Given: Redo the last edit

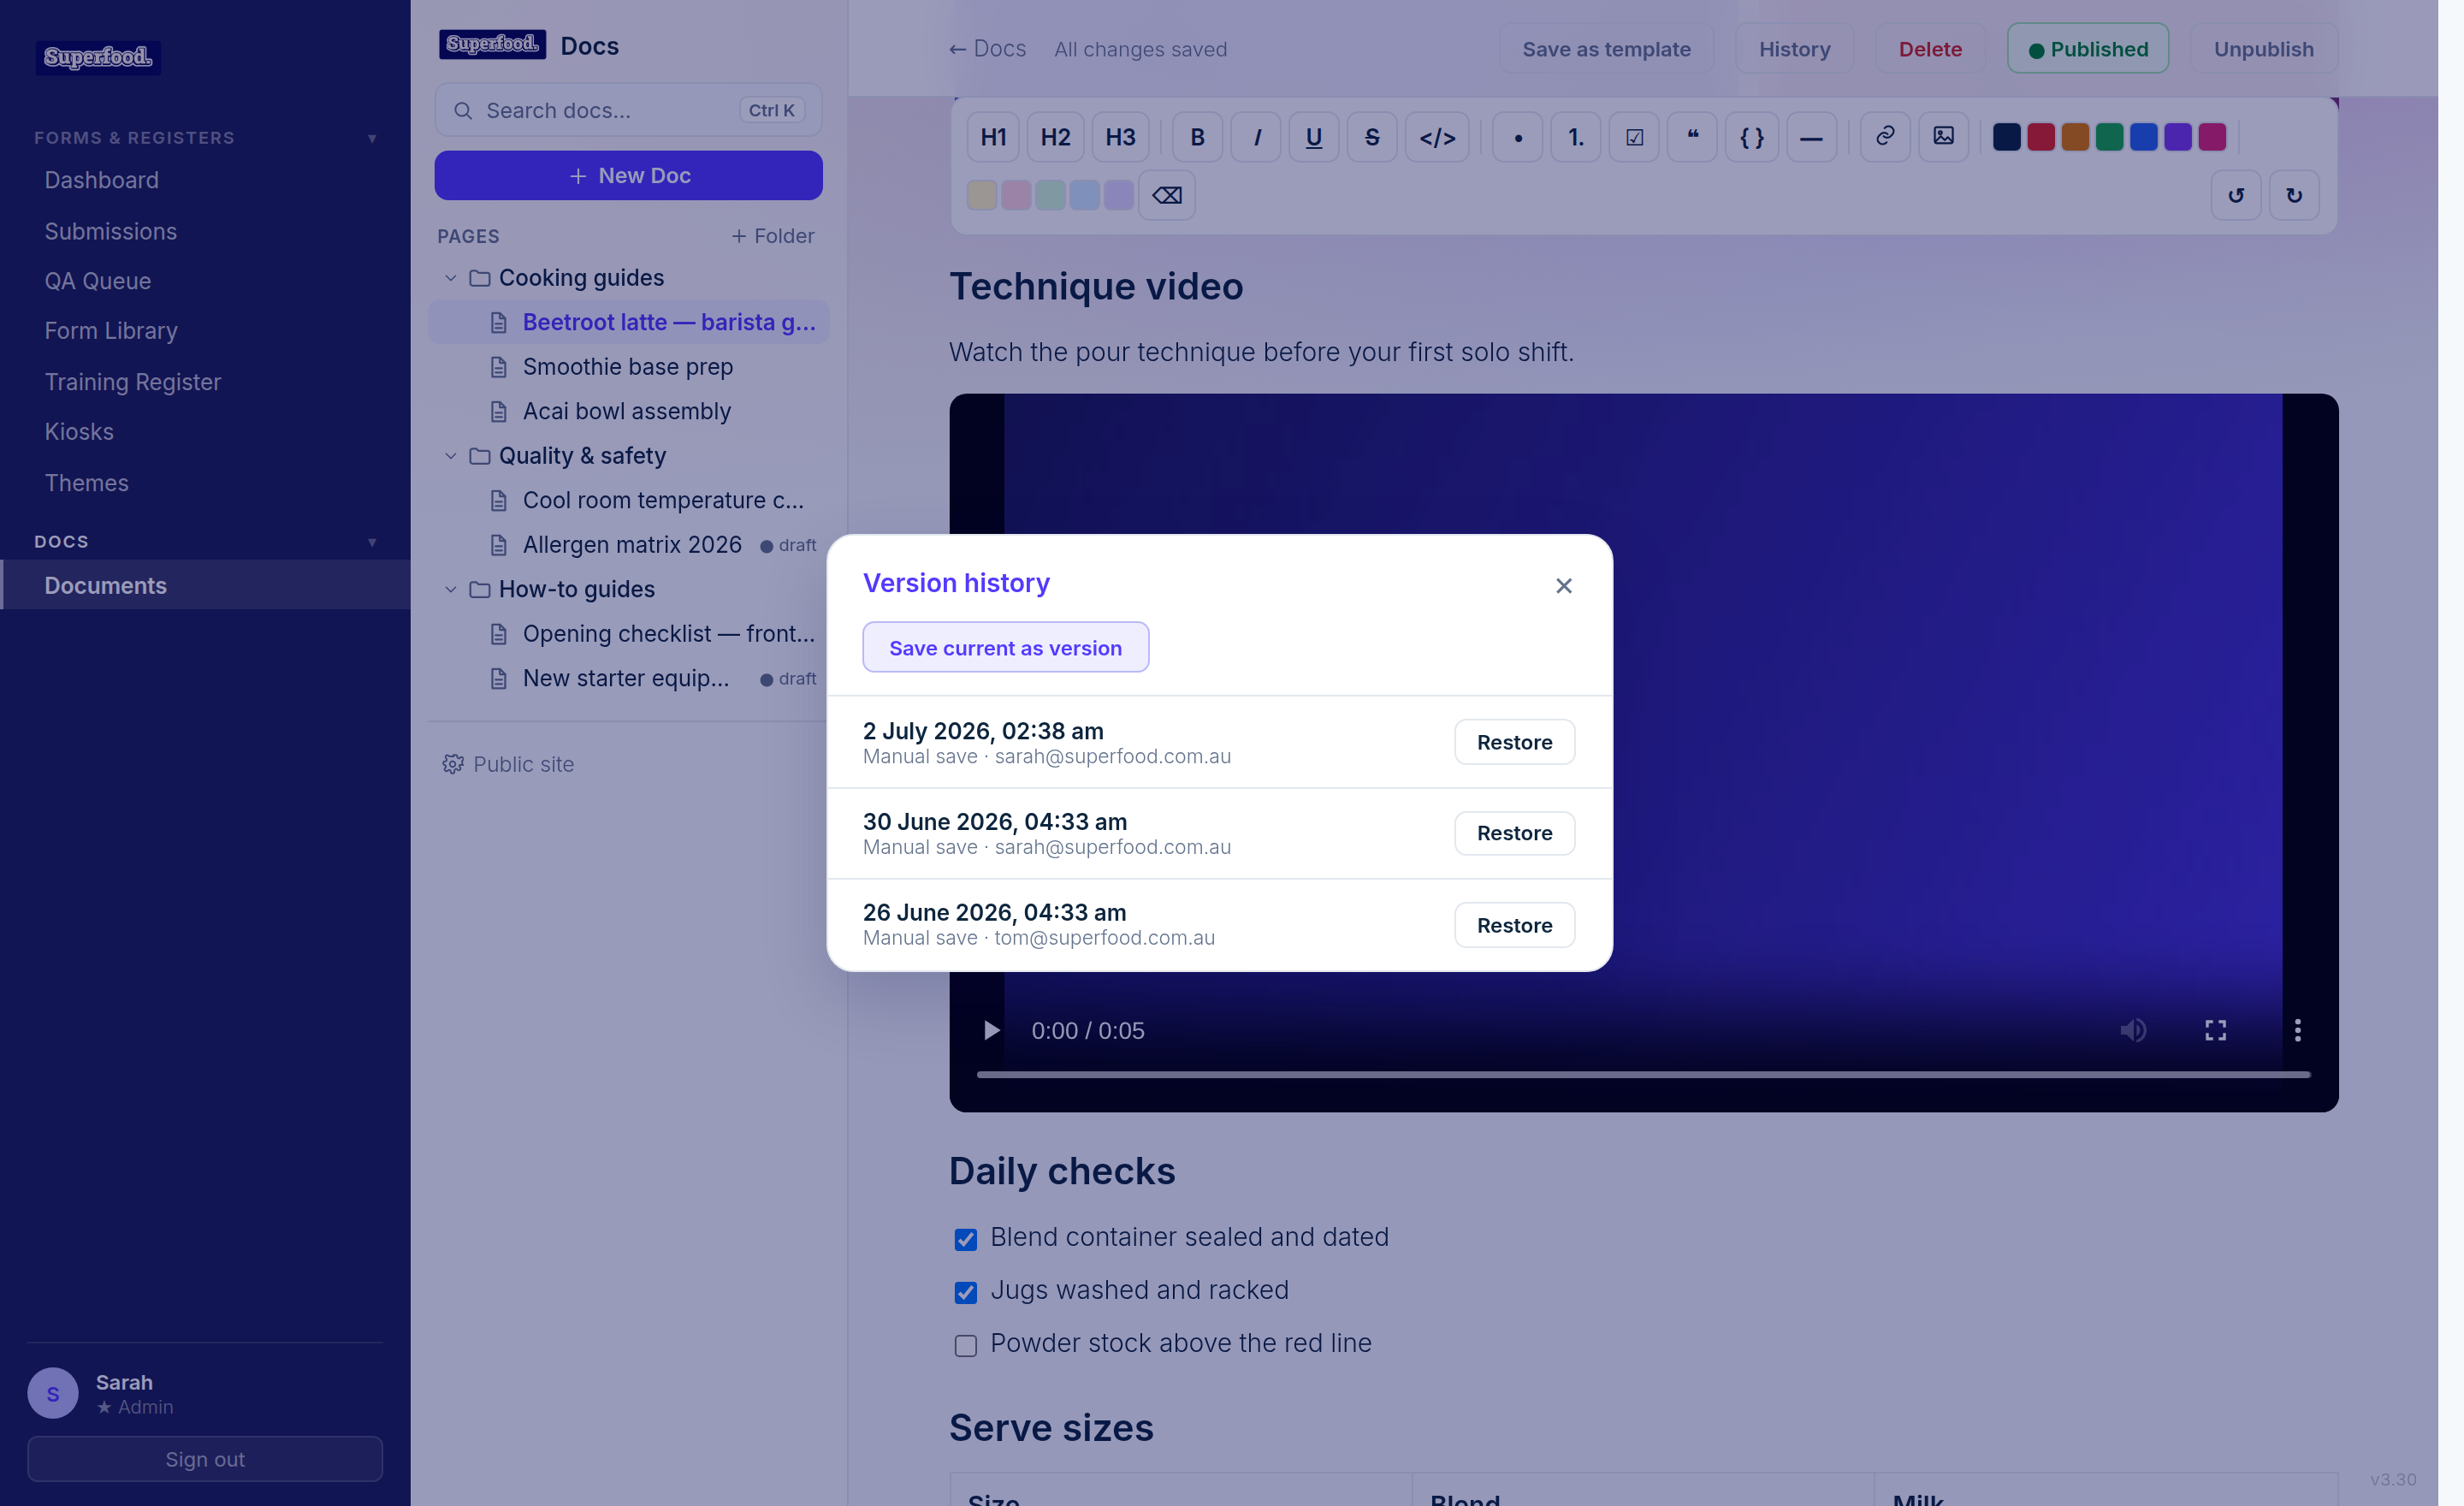Looking at the screenshot, I should [x=2294, y=195].
